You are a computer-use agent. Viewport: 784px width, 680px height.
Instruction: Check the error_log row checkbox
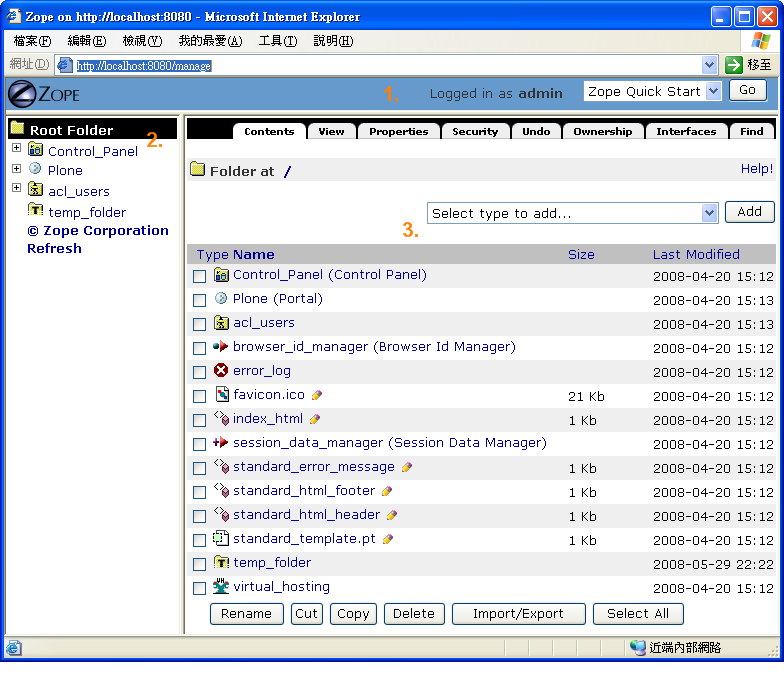tap(200, 372)
